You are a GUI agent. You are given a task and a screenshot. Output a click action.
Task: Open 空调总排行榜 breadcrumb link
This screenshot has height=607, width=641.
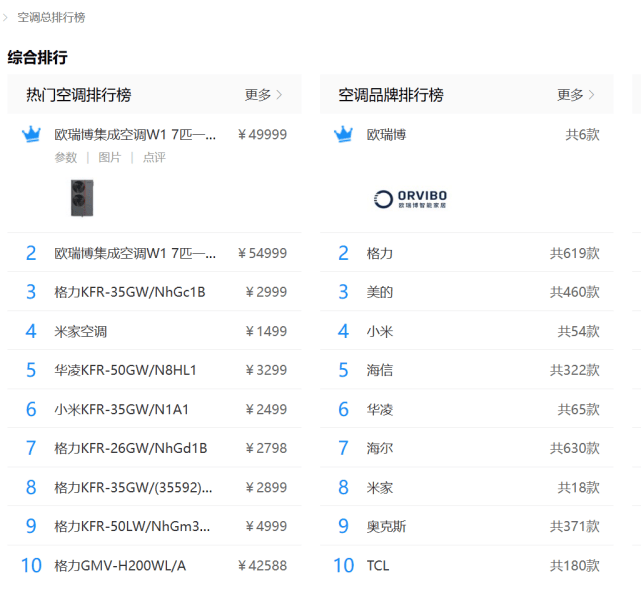click(51, 17)
